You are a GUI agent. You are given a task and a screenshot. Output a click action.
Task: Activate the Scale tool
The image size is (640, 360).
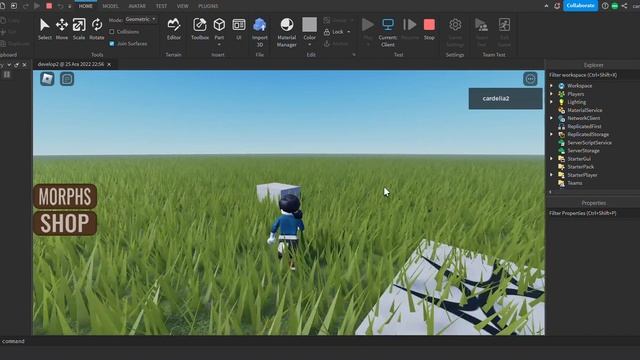tap(79, 29)
